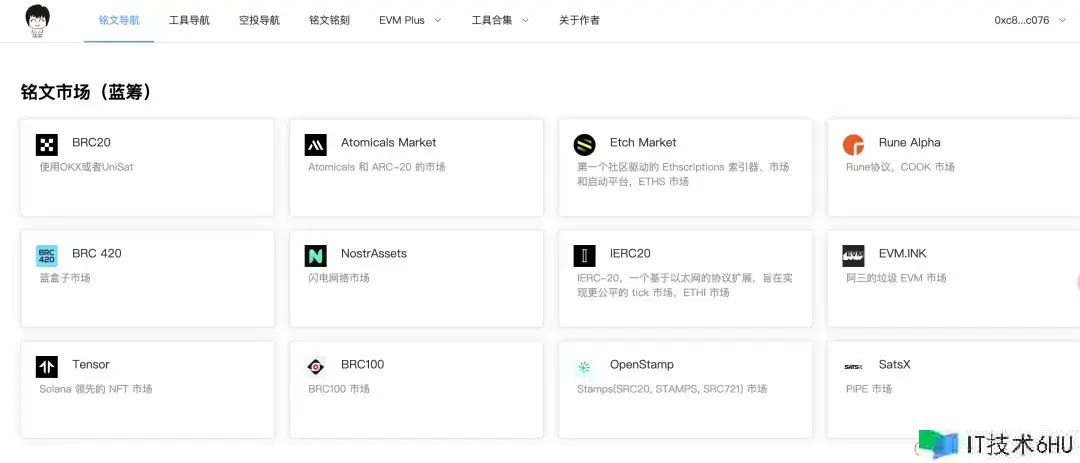
Task: Open the BRC 420 title link
Action: [97, 254]
